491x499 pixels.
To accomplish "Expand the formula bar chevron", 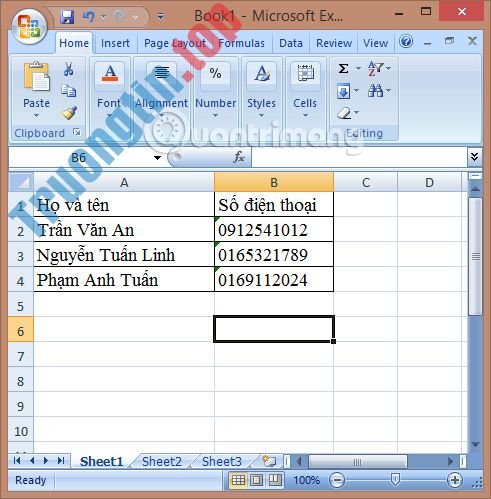I will [475, 157].
